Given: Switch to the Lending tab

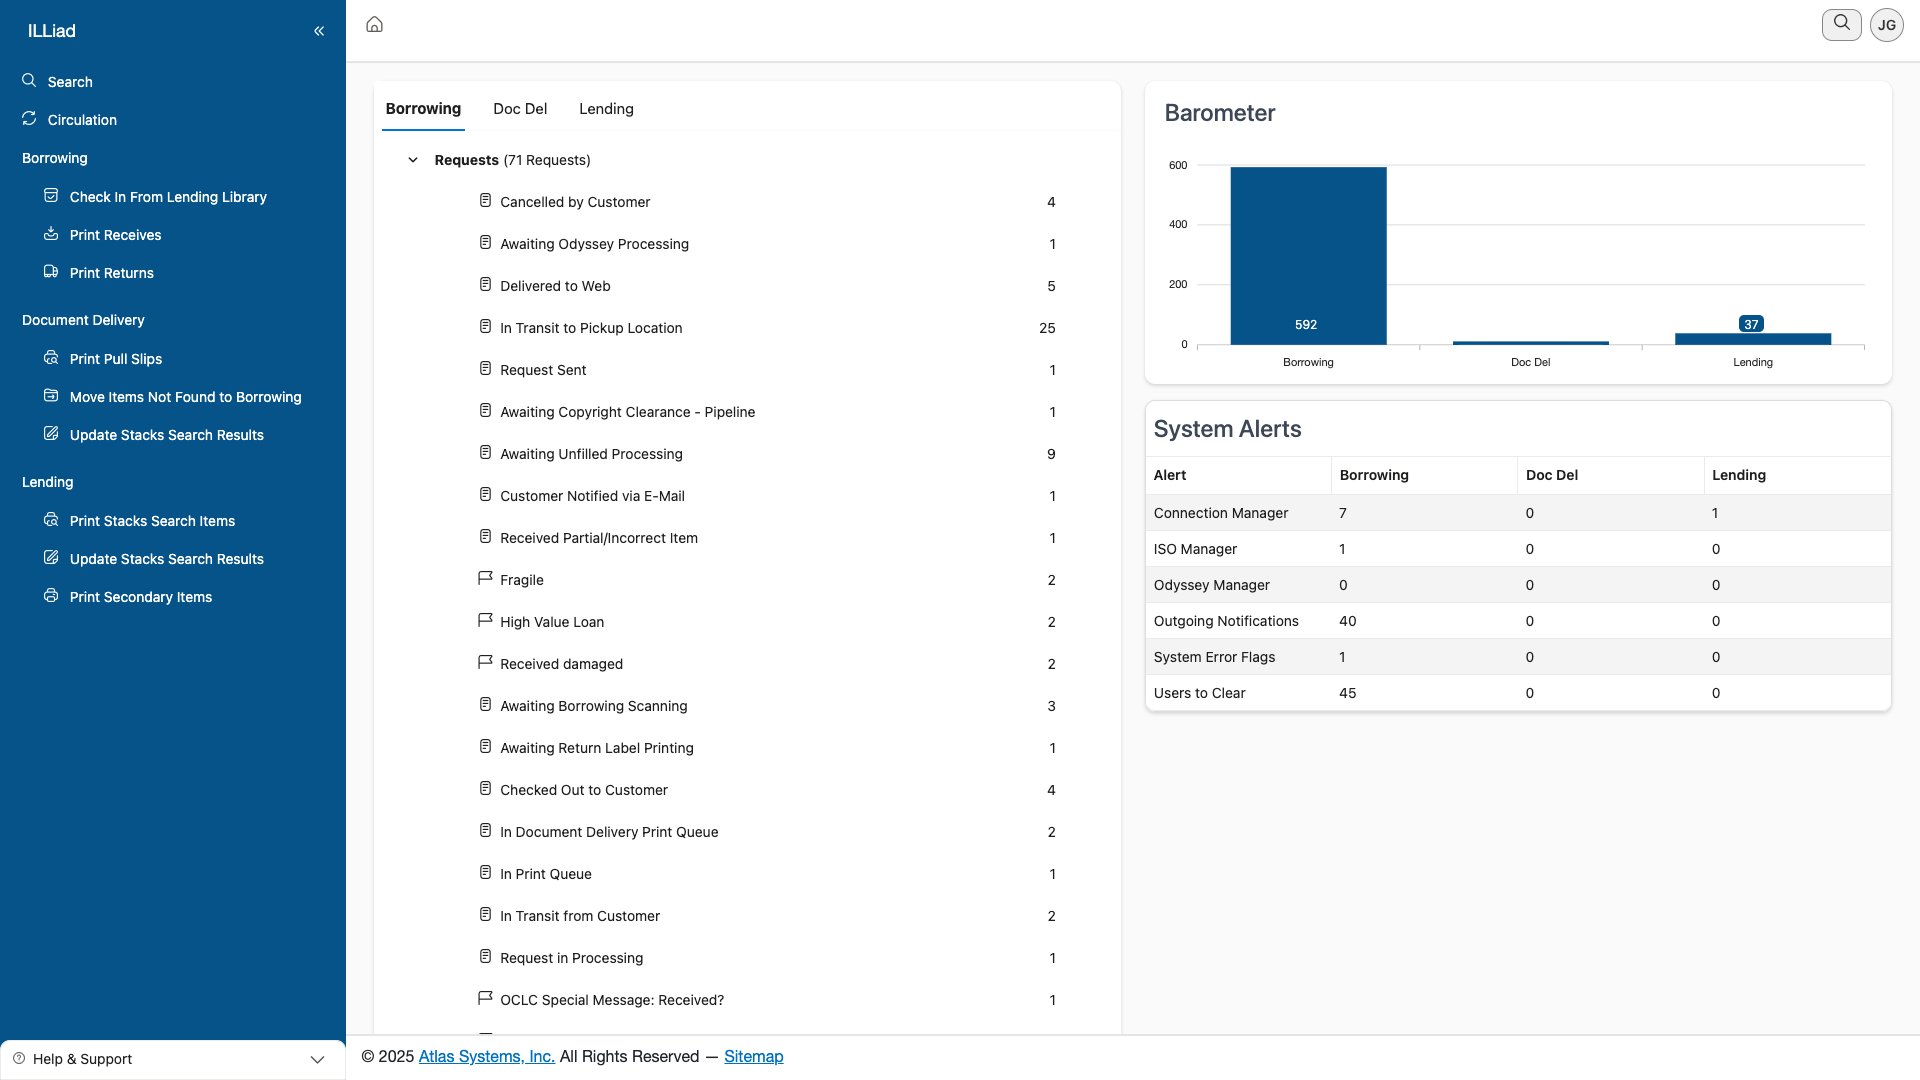Looking at the screenshot, I should (x=606, y=109).
